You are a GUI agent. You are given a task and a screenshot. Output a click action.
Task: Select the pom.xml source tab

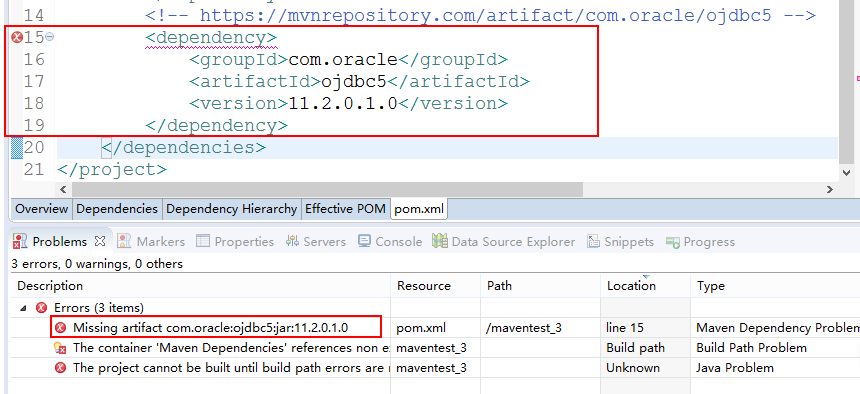tap(419, 209)
